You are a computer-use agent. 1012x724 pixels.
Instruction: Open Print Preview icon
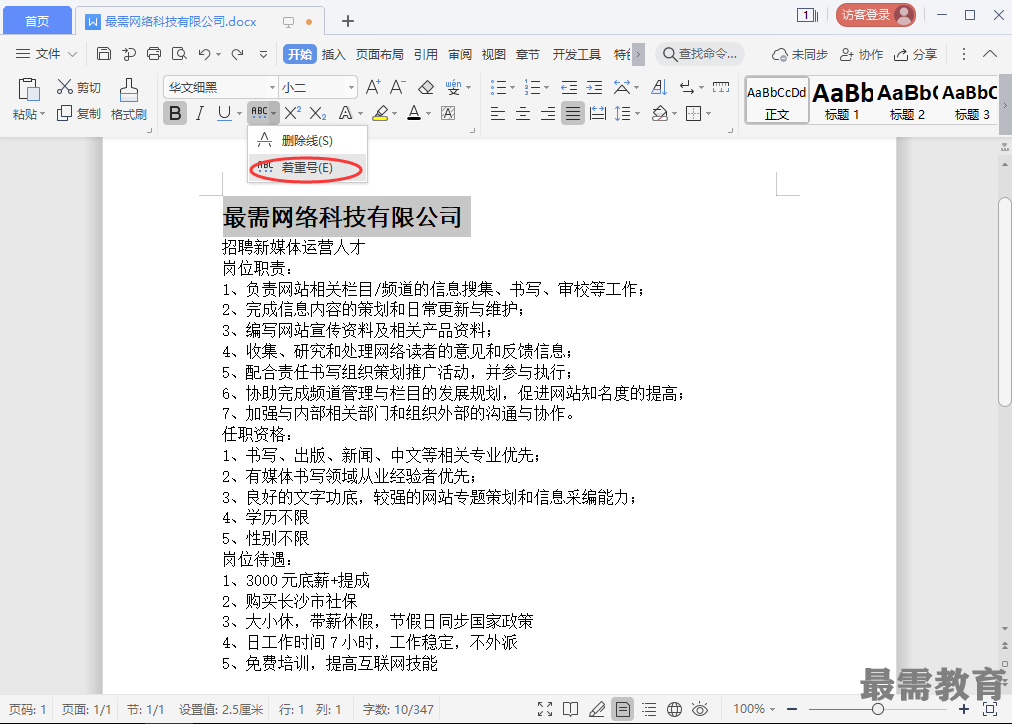click(179, 54)
